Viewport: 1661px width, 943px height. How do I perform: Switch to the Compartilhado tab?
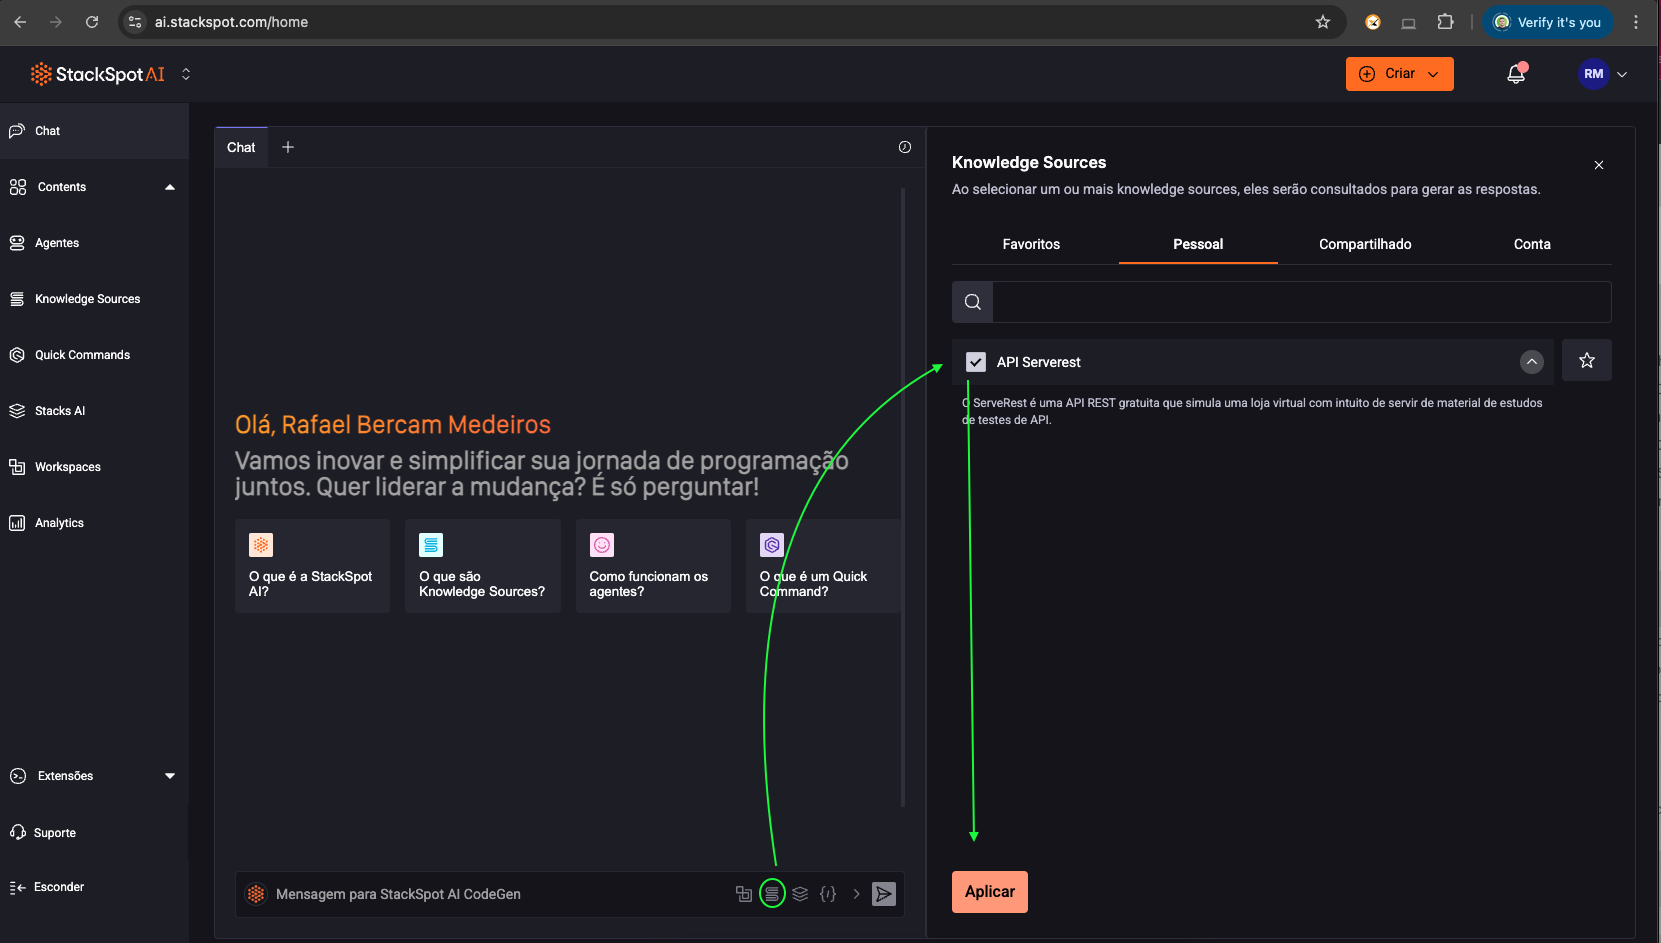(1365, 244)
